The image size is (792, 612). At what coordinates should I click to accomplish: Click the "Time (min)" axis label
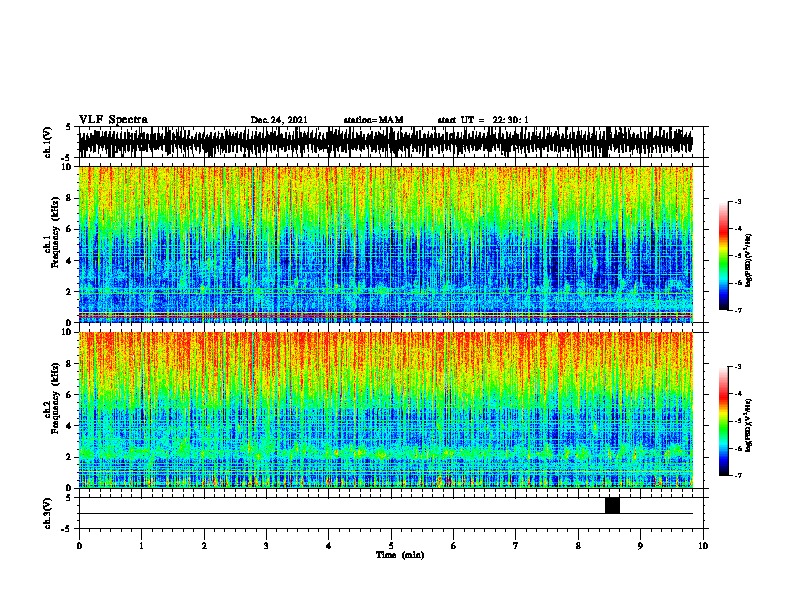pyautogui.click(x=400, y=555)
